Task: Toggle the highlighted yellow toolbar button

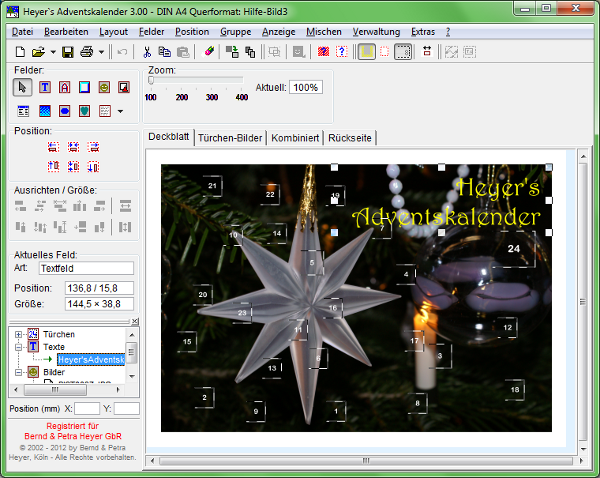Action: 367,51
